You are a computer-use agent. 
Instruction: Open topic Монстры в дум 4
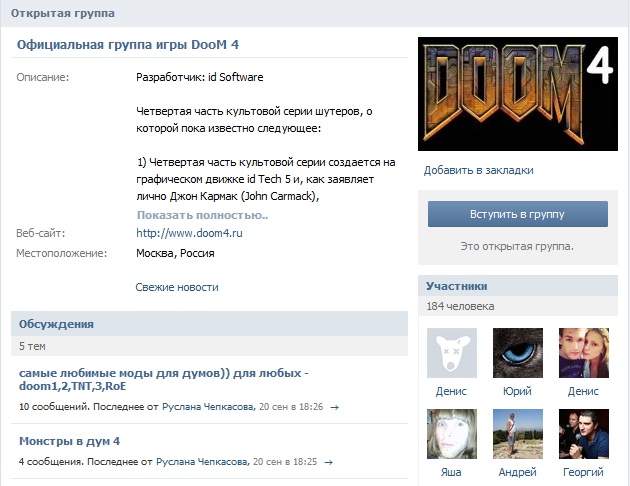70,441
